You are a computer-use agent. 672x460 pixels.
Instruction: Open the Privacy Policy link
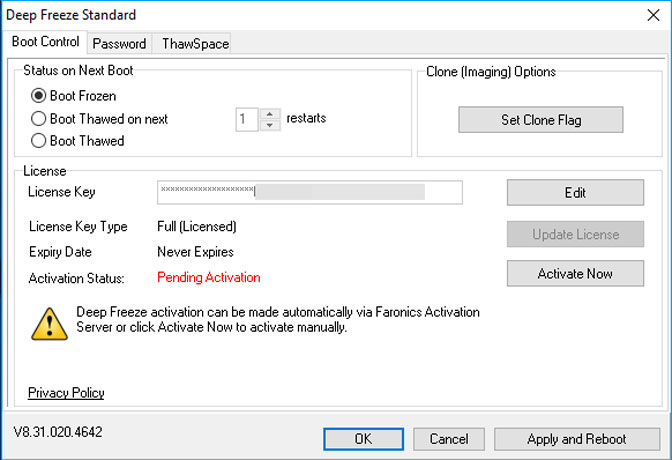click(66, 393)
